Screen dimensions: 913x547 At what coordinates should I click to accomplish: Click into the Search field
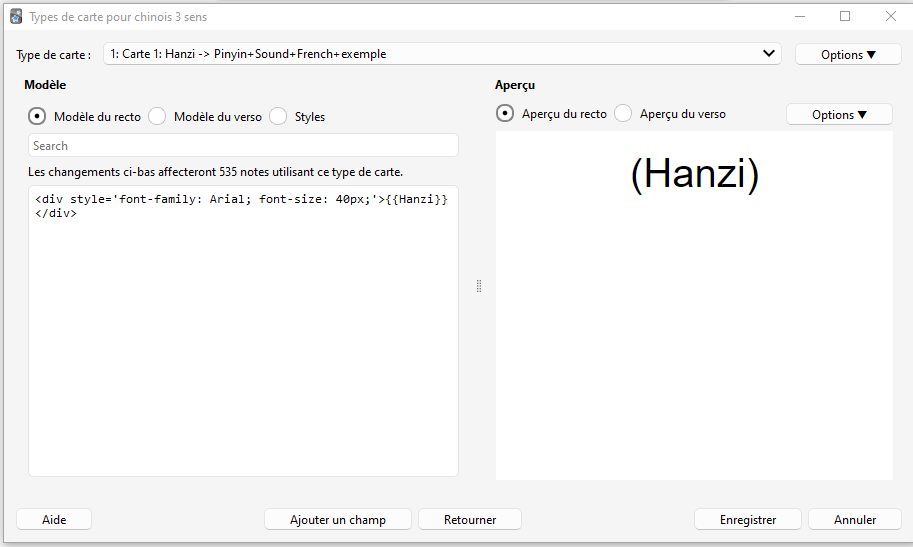(x=243, y=146)
